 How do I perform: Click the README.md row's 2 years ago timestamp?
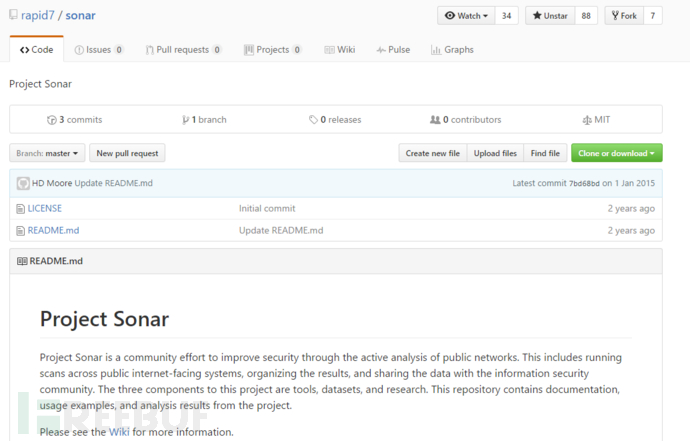pyautogui.click(x=631, y=231)
